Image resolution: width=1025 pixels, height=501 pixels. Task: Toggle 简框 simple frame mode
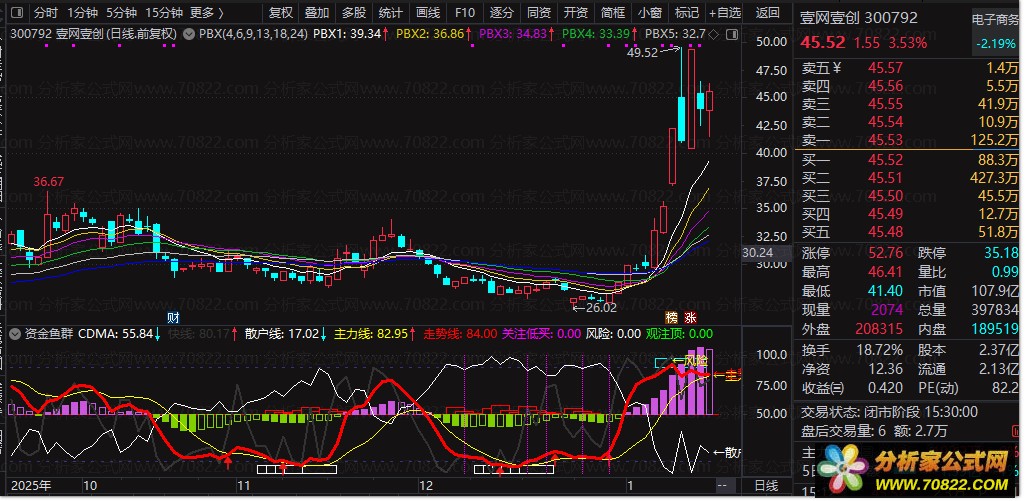pyautogui.click(x=613, y=12)
